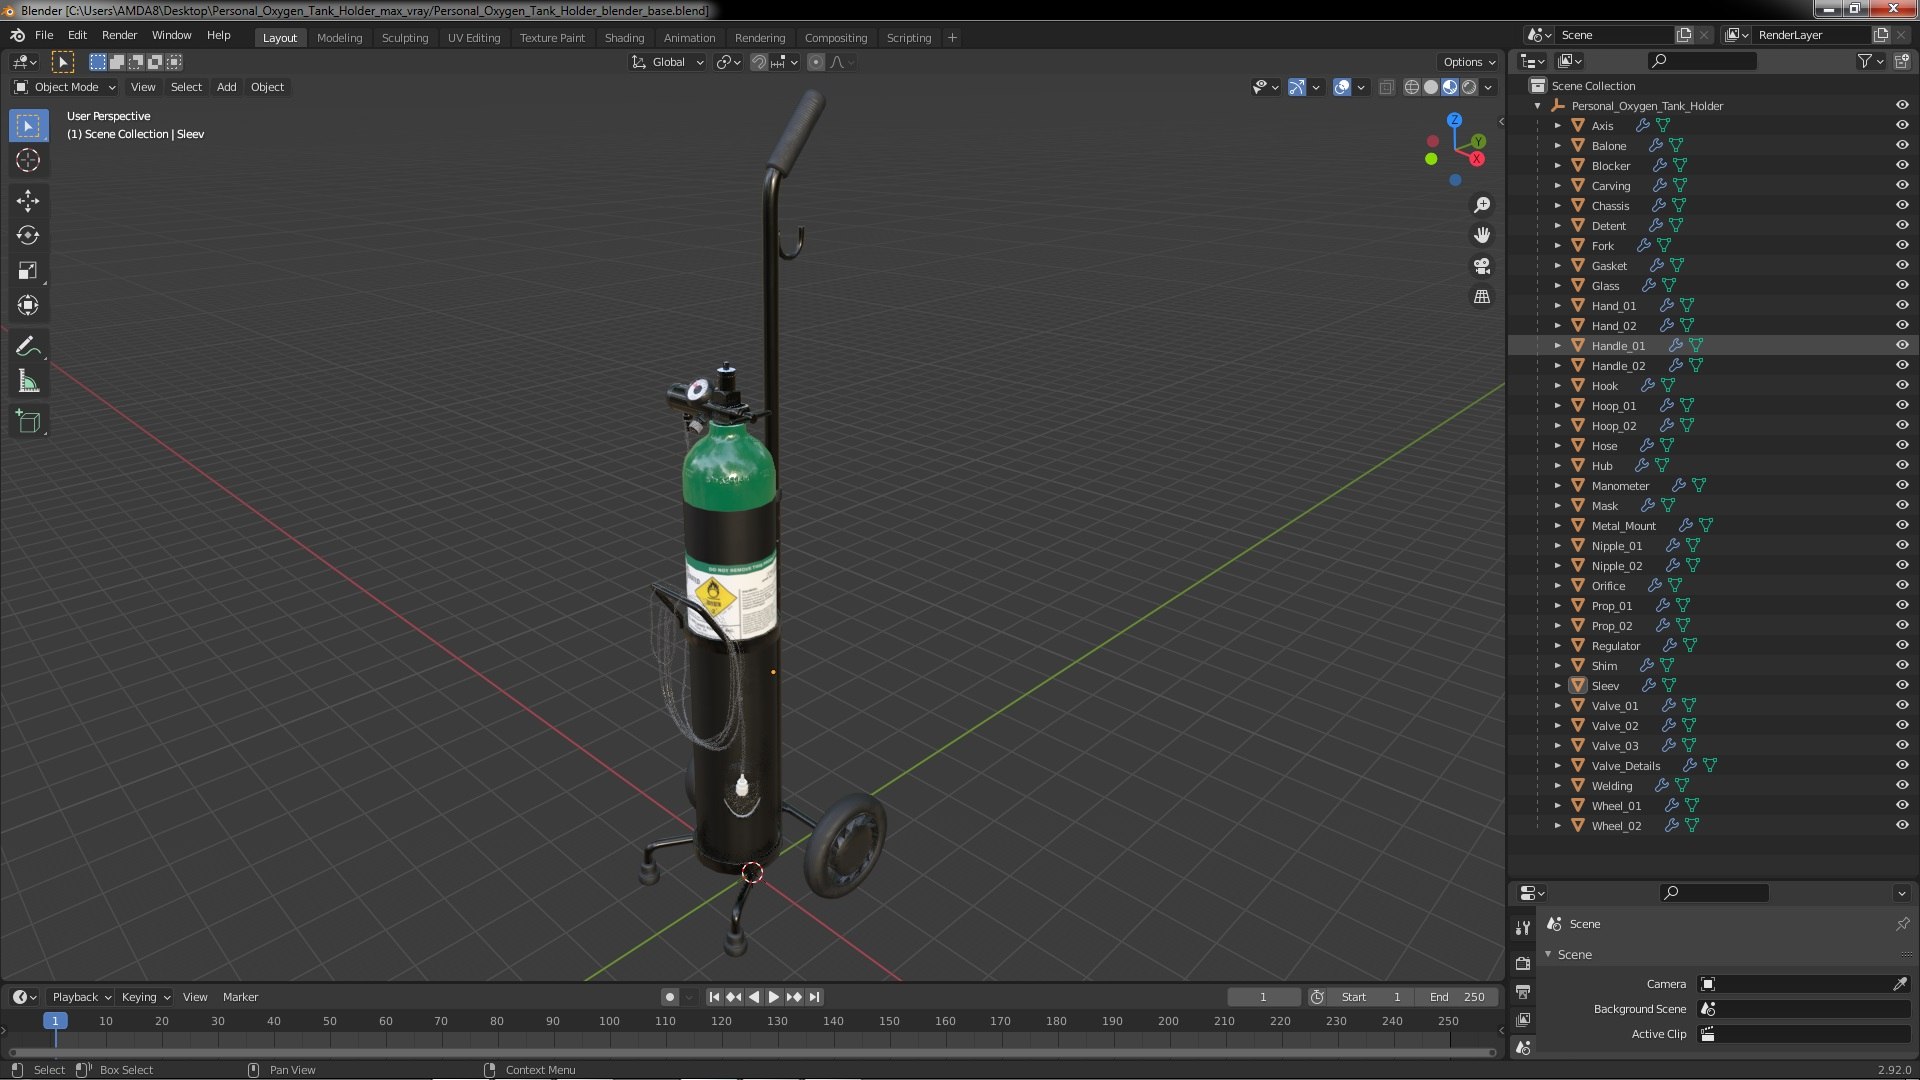1920x1080 pixels.
Task: Expand the Chassis object in outliner
Action: (x=1557, y=205)
